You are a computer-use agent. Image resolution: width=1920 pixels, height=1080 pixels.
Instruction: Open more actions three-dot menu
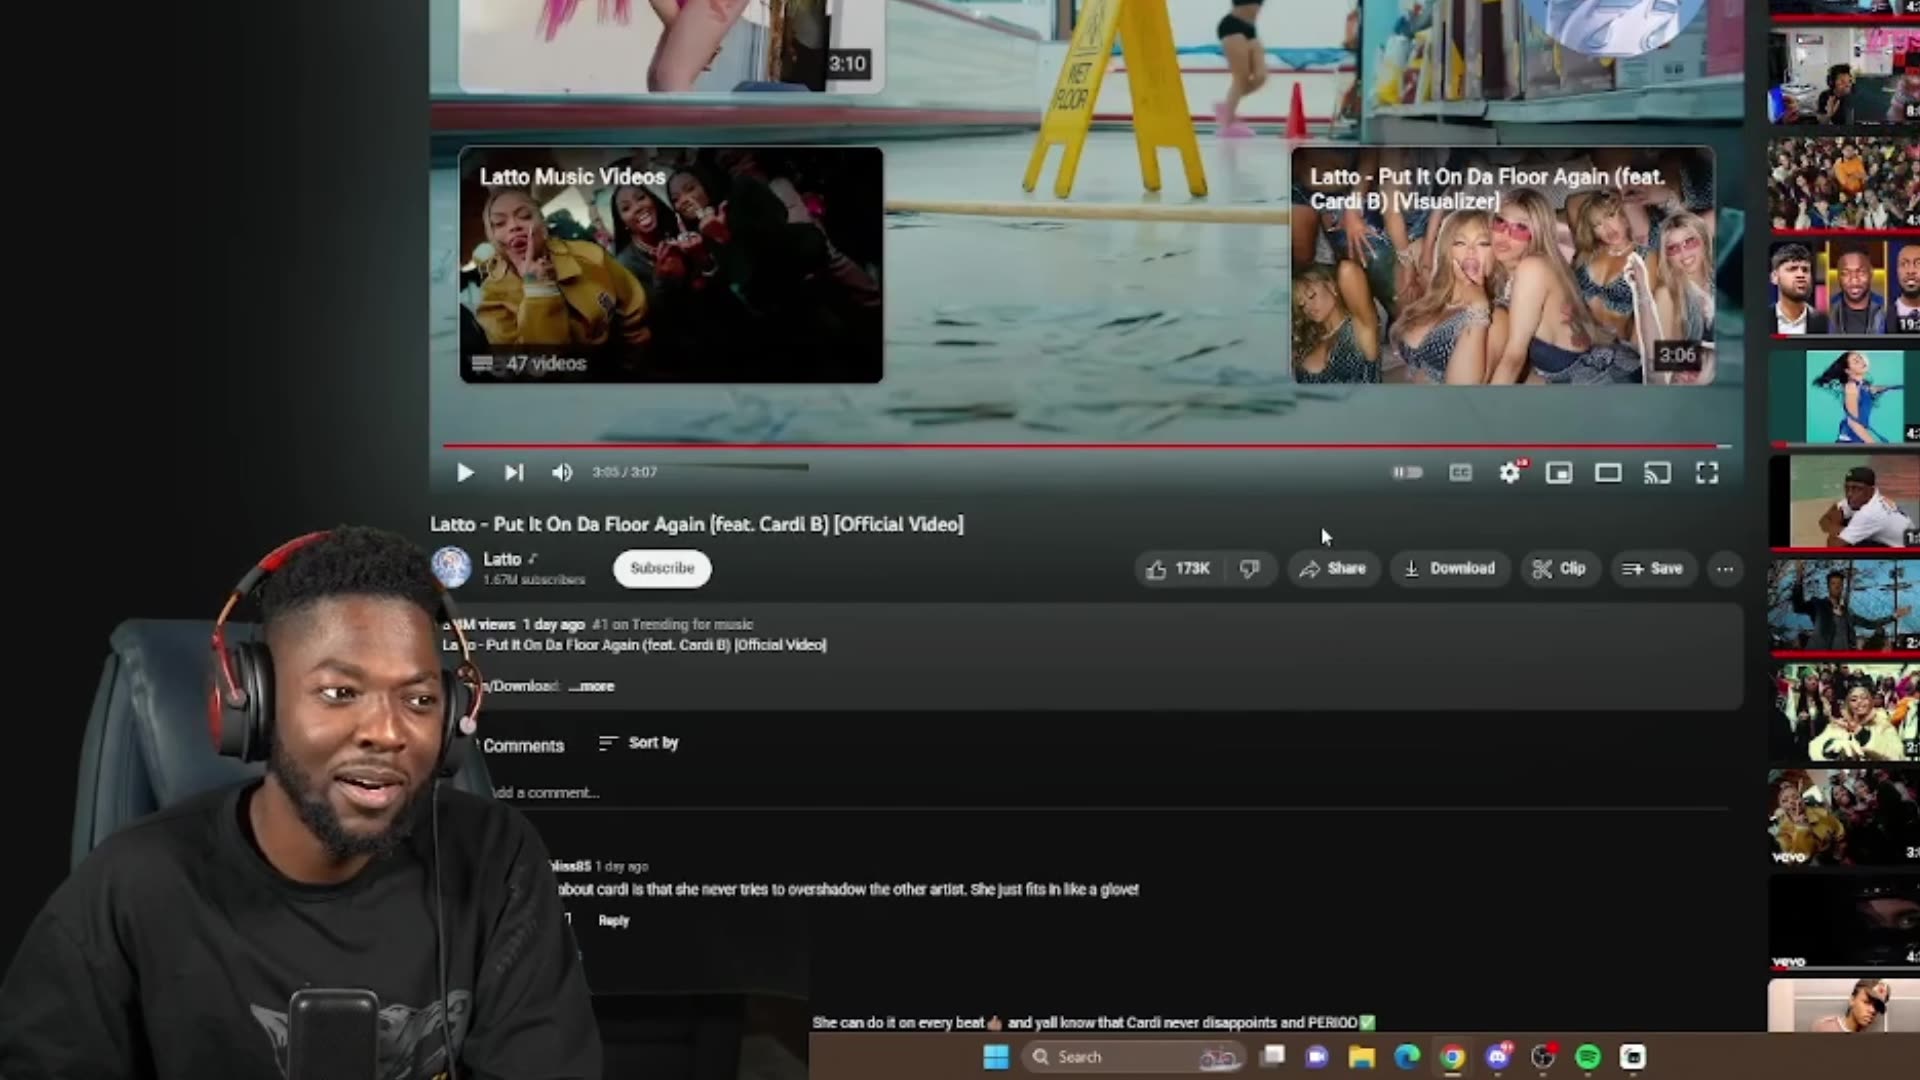(x=1725, y=569)
